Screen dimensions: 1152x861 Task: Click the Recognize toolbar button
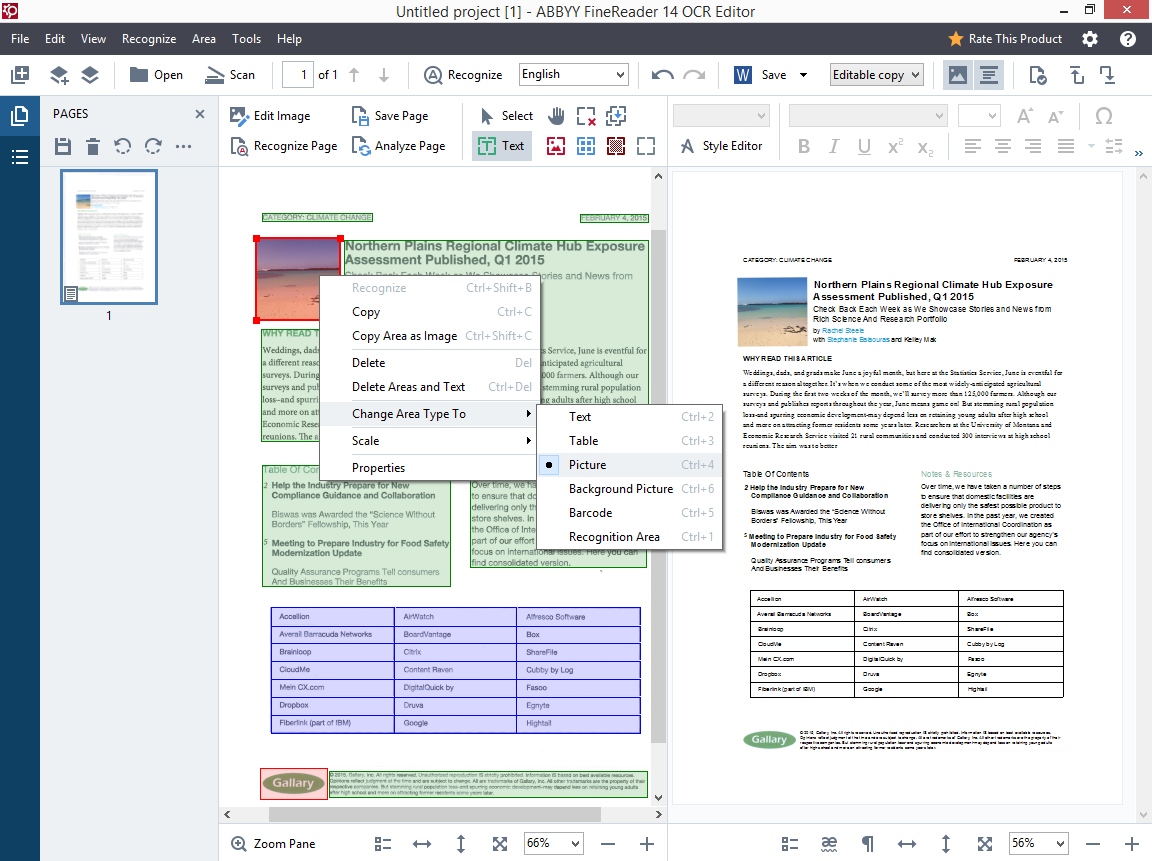click(464, 75)
